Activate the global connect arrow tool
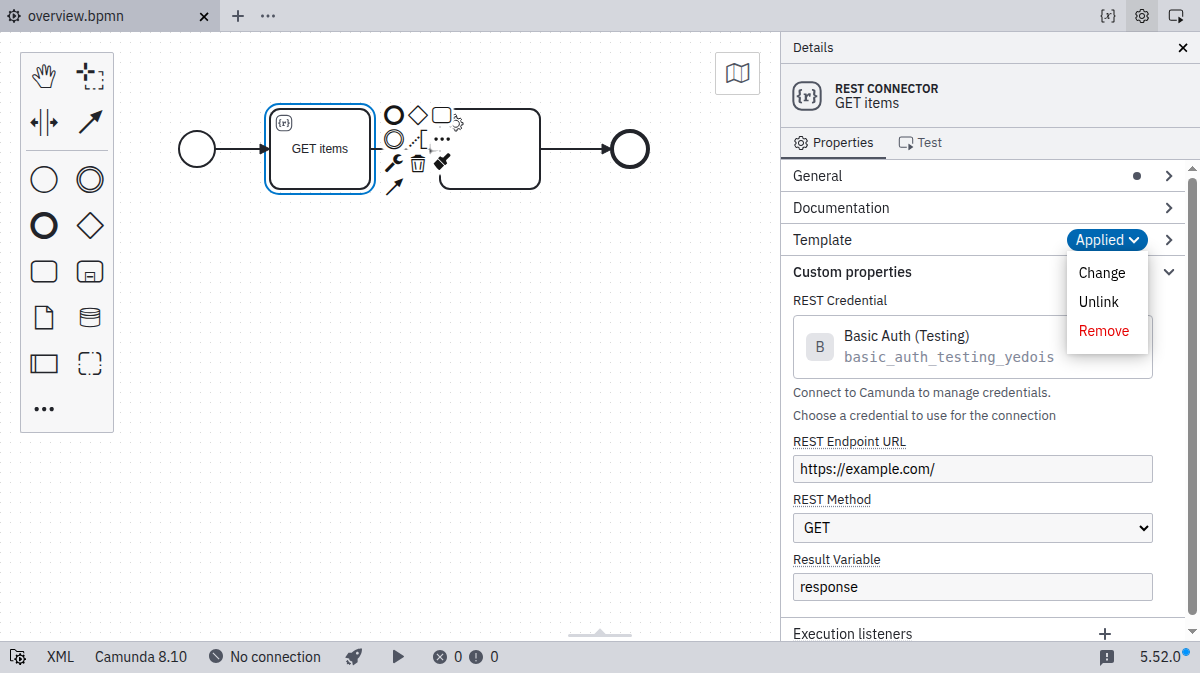1200x673 pixels. click(x=90, y=122)
